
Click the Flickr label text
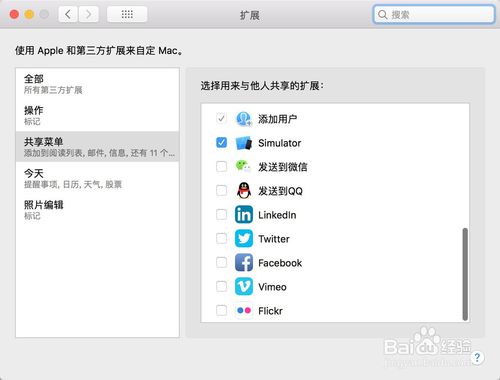click(x=270, y=311)
